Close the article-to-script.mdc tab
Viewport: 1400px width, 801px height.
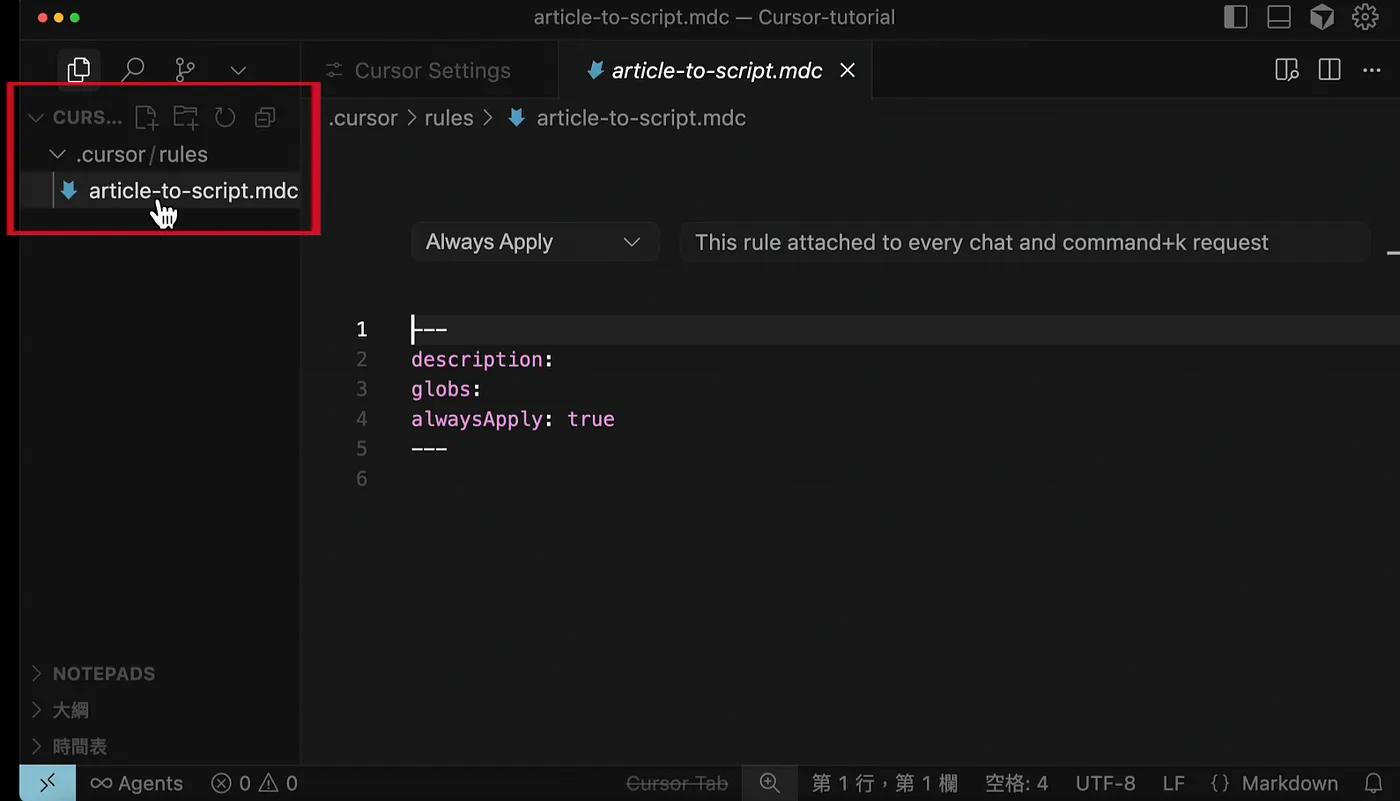coord(847,71)
